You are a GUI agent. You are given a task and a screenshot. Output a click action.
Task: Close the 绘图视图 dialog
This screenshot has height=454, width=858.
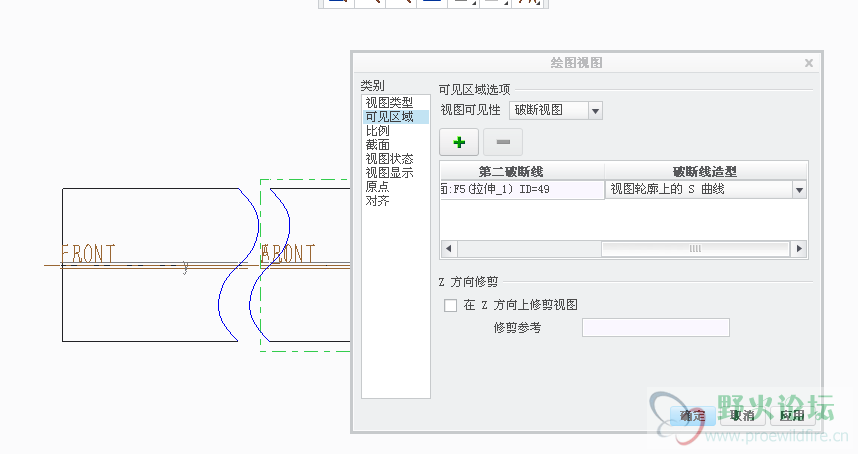(x=809, y=63)
